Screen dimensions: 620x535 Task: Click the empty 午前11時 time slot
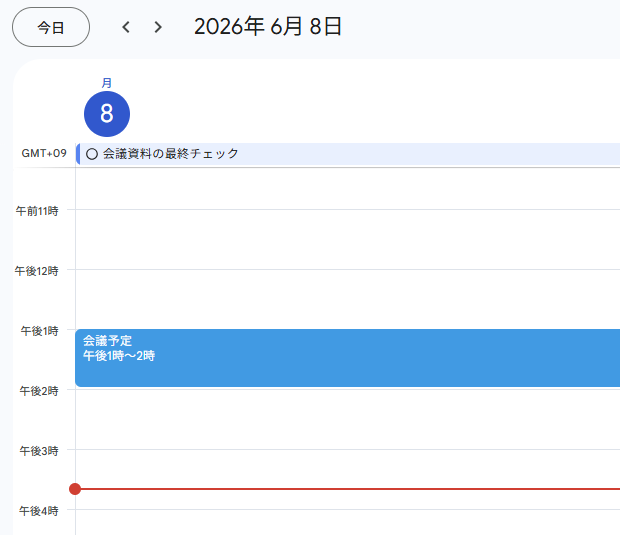[348, 240]
